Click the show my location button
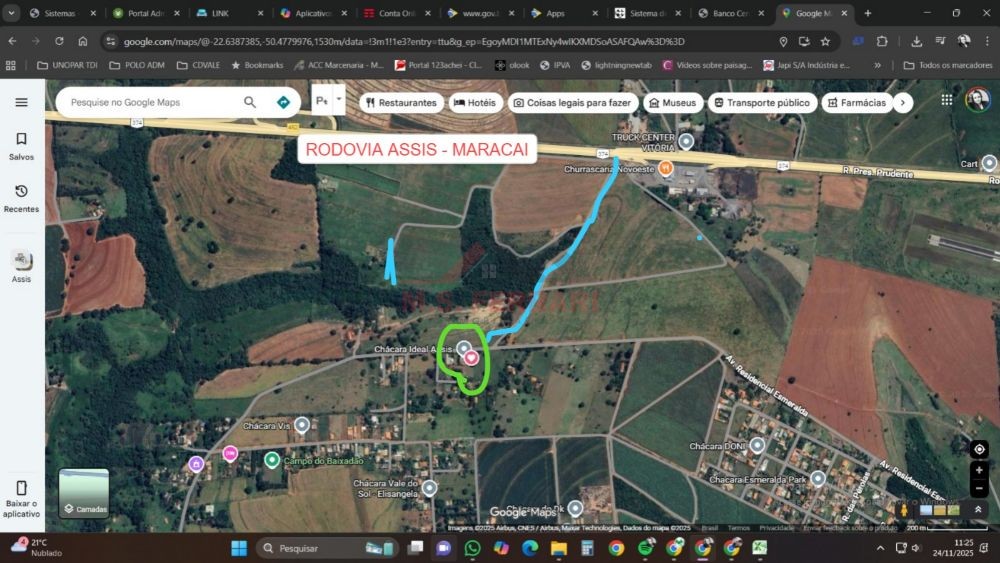The width and height of the screenshot is (1000, 563). click(979, 449)
